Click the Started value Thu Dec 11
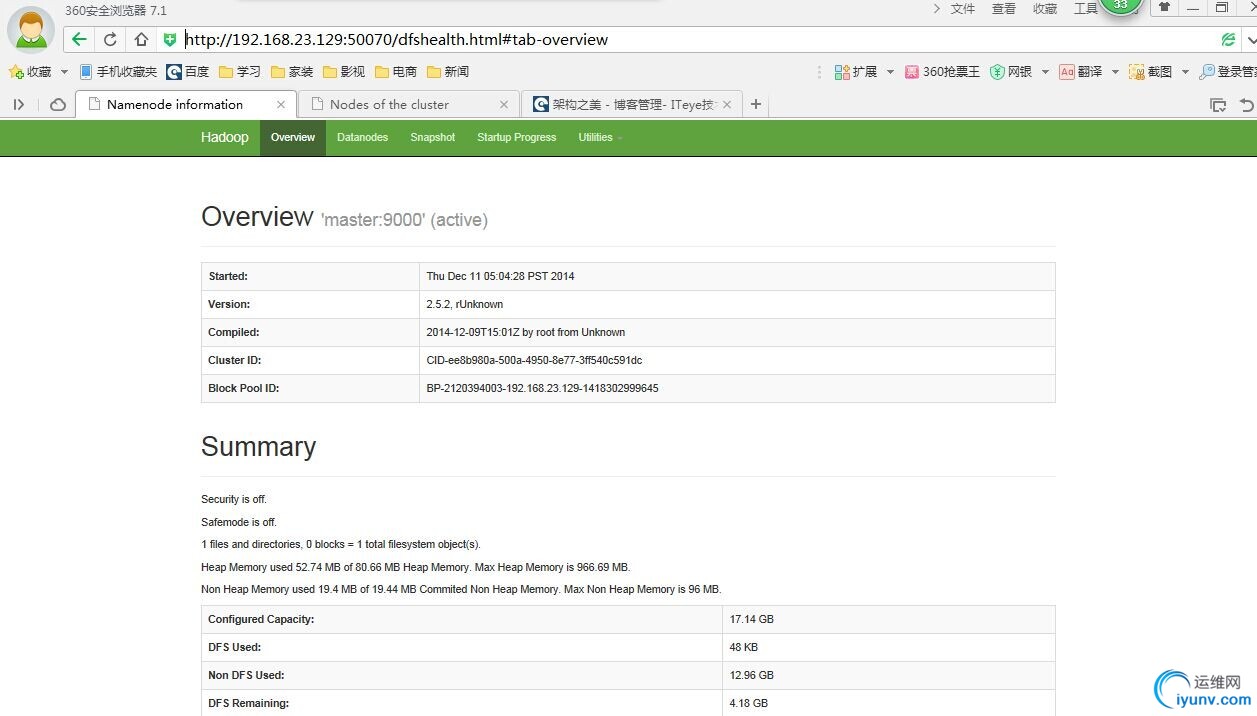 pyautogui.click(x=500, y=276)
